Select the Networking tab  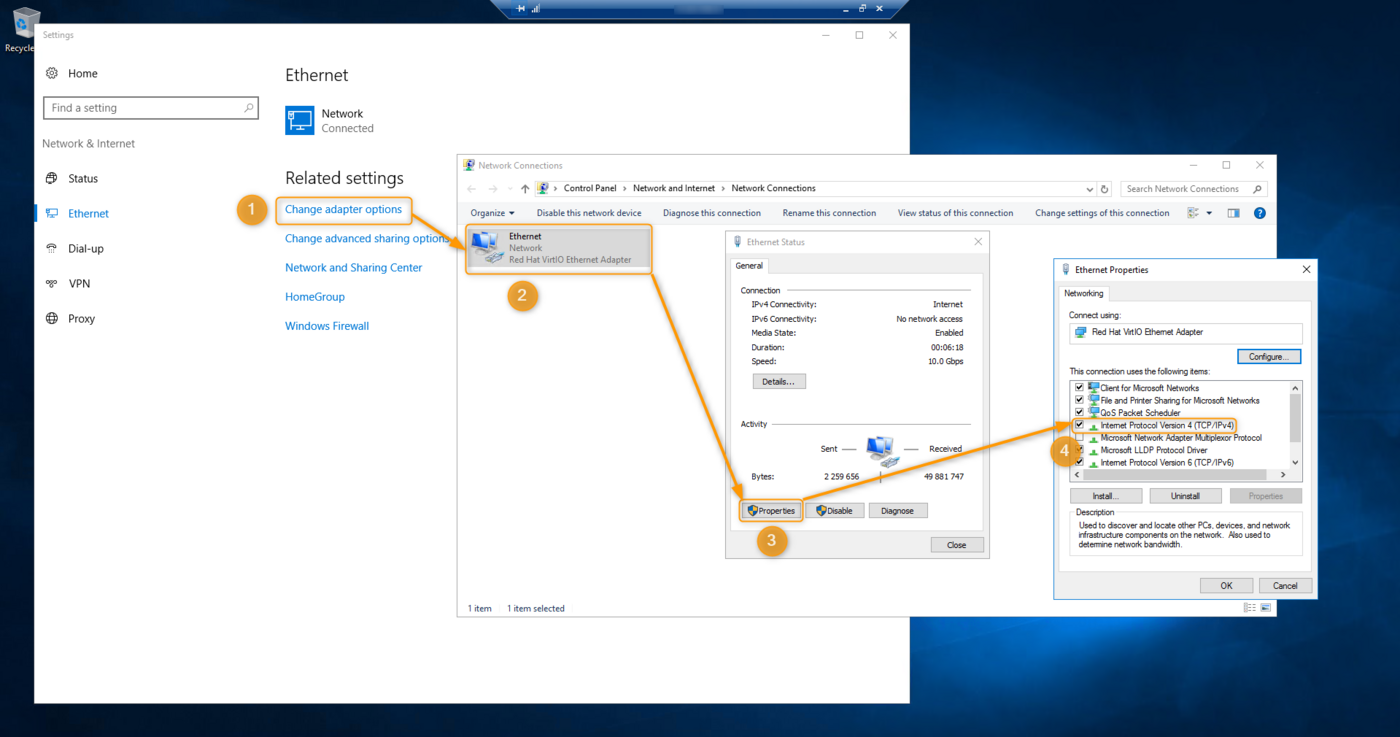(x=1083, y=293)
